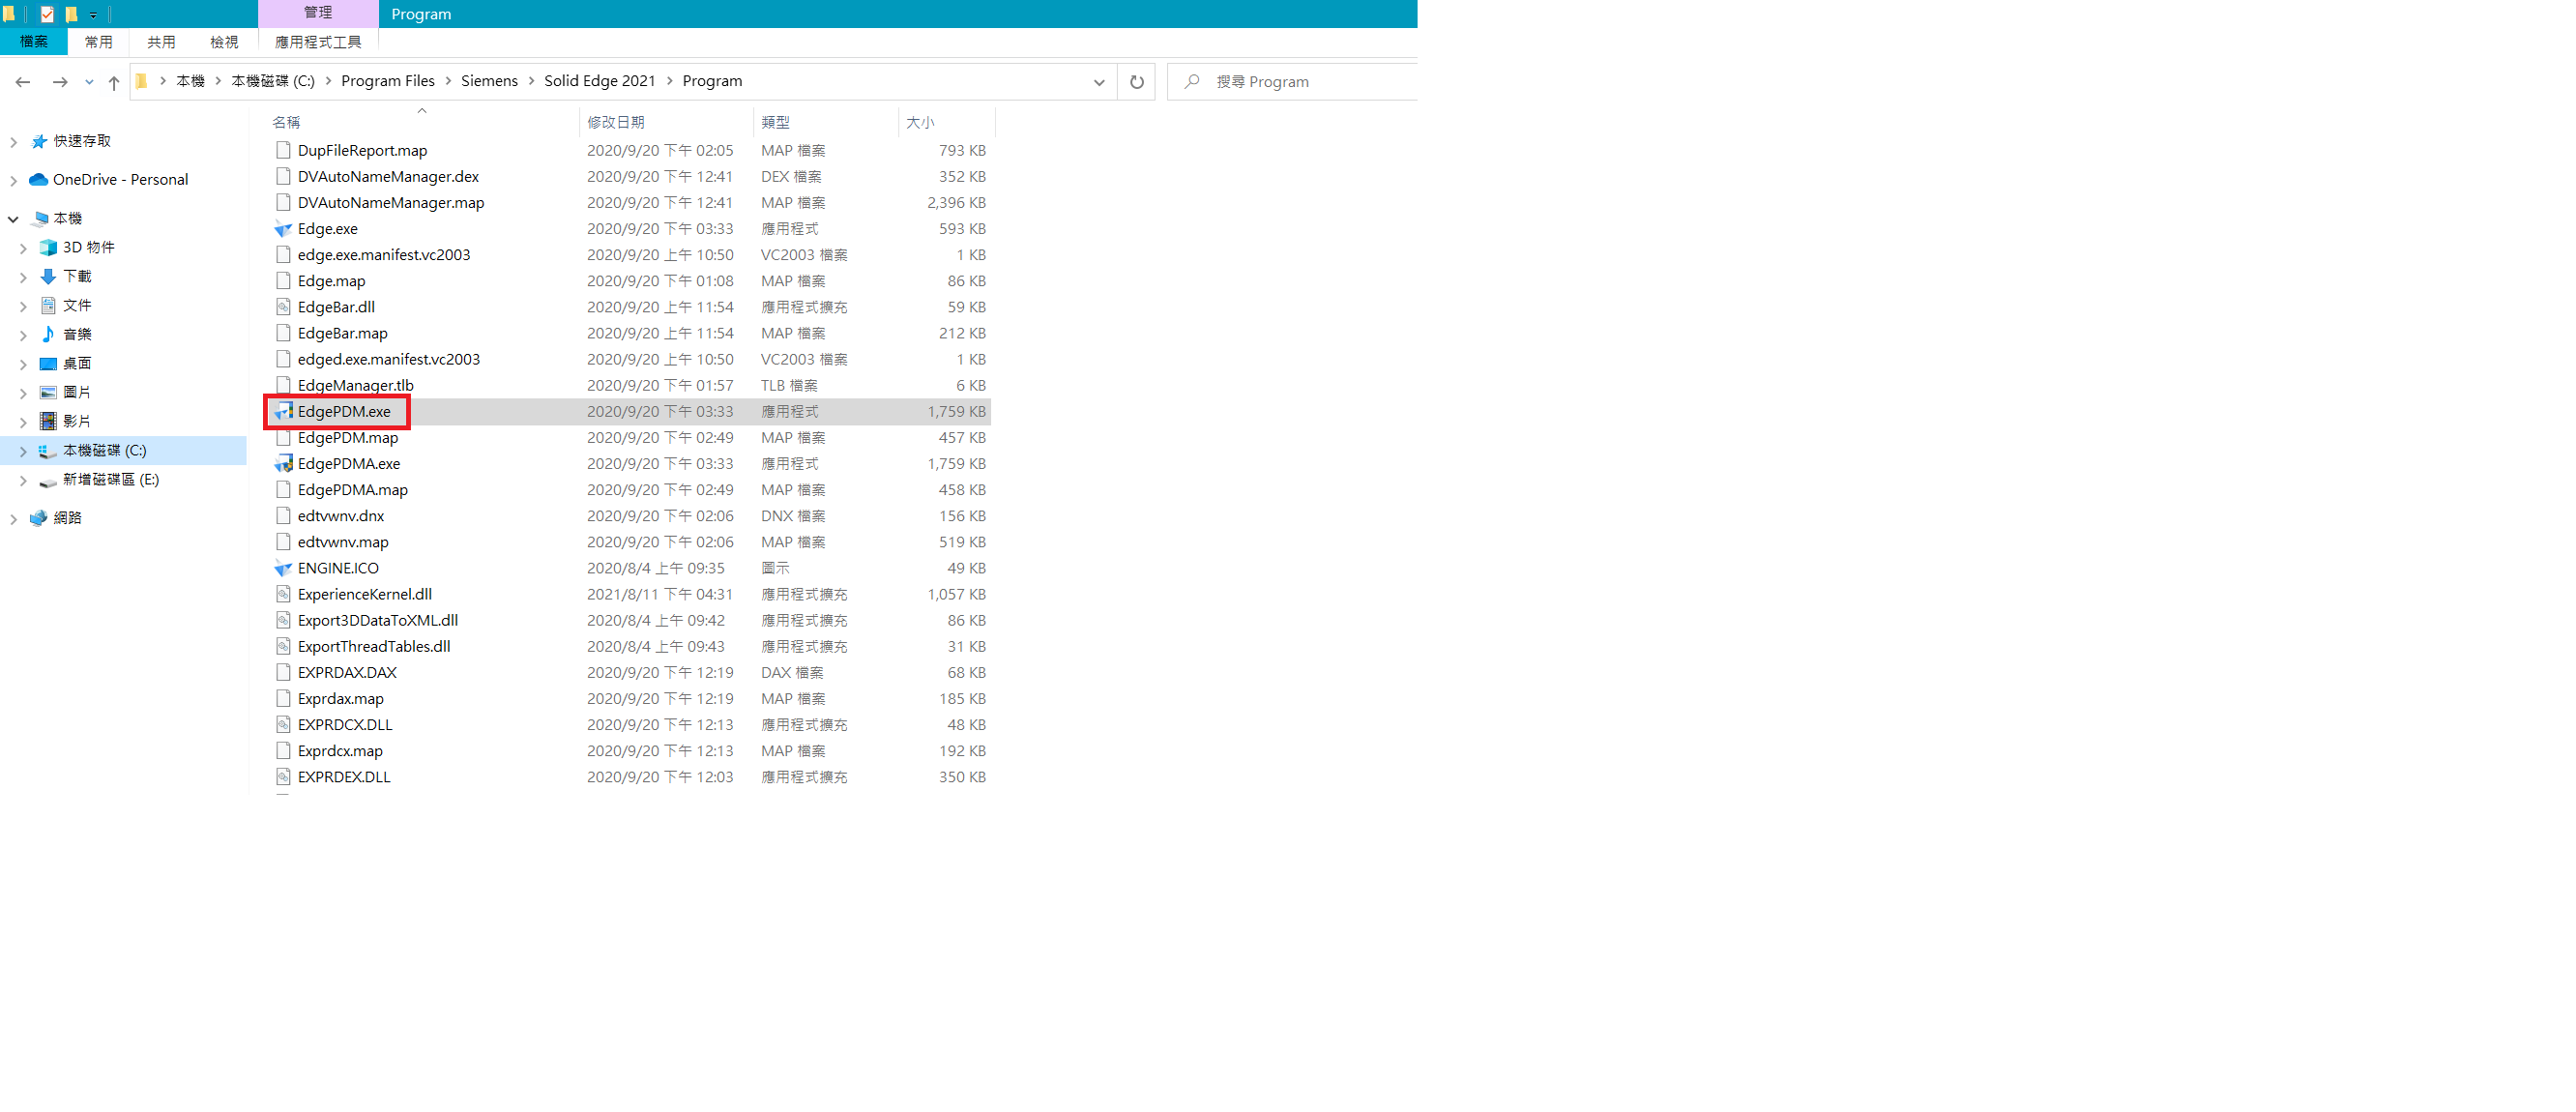Image resolution: width=2576 pixels, height=1112 pixels.
Task: Switch to the 共用 ribbon tab
Action: point(161,42)
